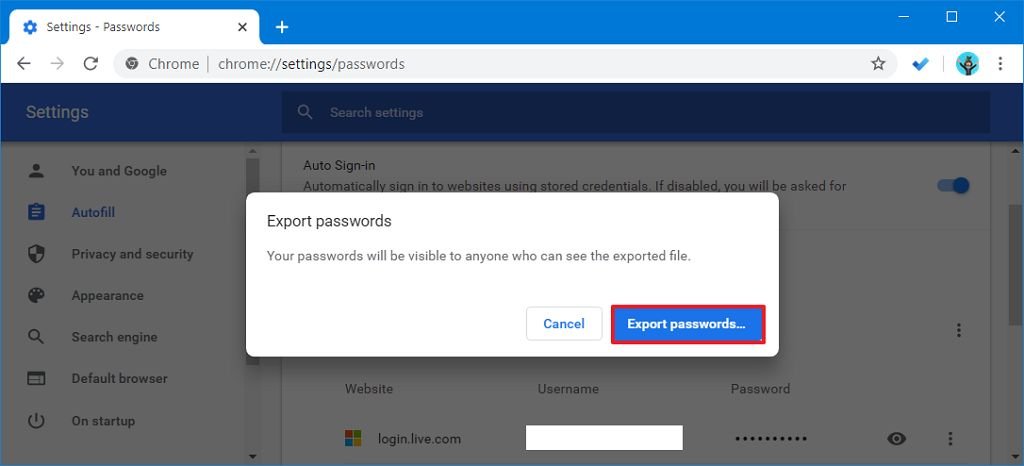Click the Appearance palette icon
Screen dimensions: 1024x466
pos(37,296)
